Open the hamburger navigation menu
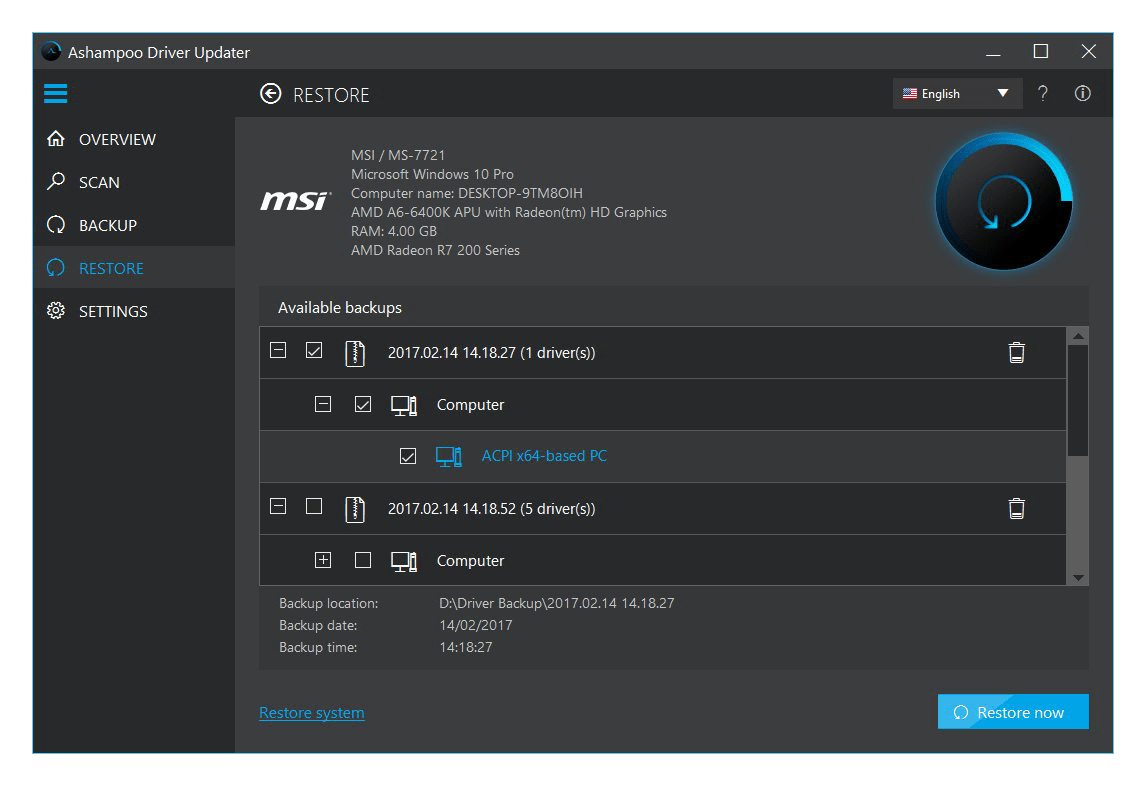This screenshot has height=786, width=1146. pyautogui.click(x=55, y=93)
